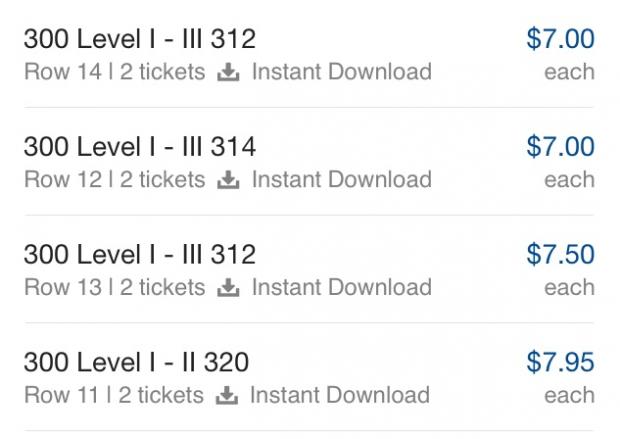620x439 pixels.
Task: Click Instant Download text for Row 14
Action: pyautogui.click(x=341, y=72)
